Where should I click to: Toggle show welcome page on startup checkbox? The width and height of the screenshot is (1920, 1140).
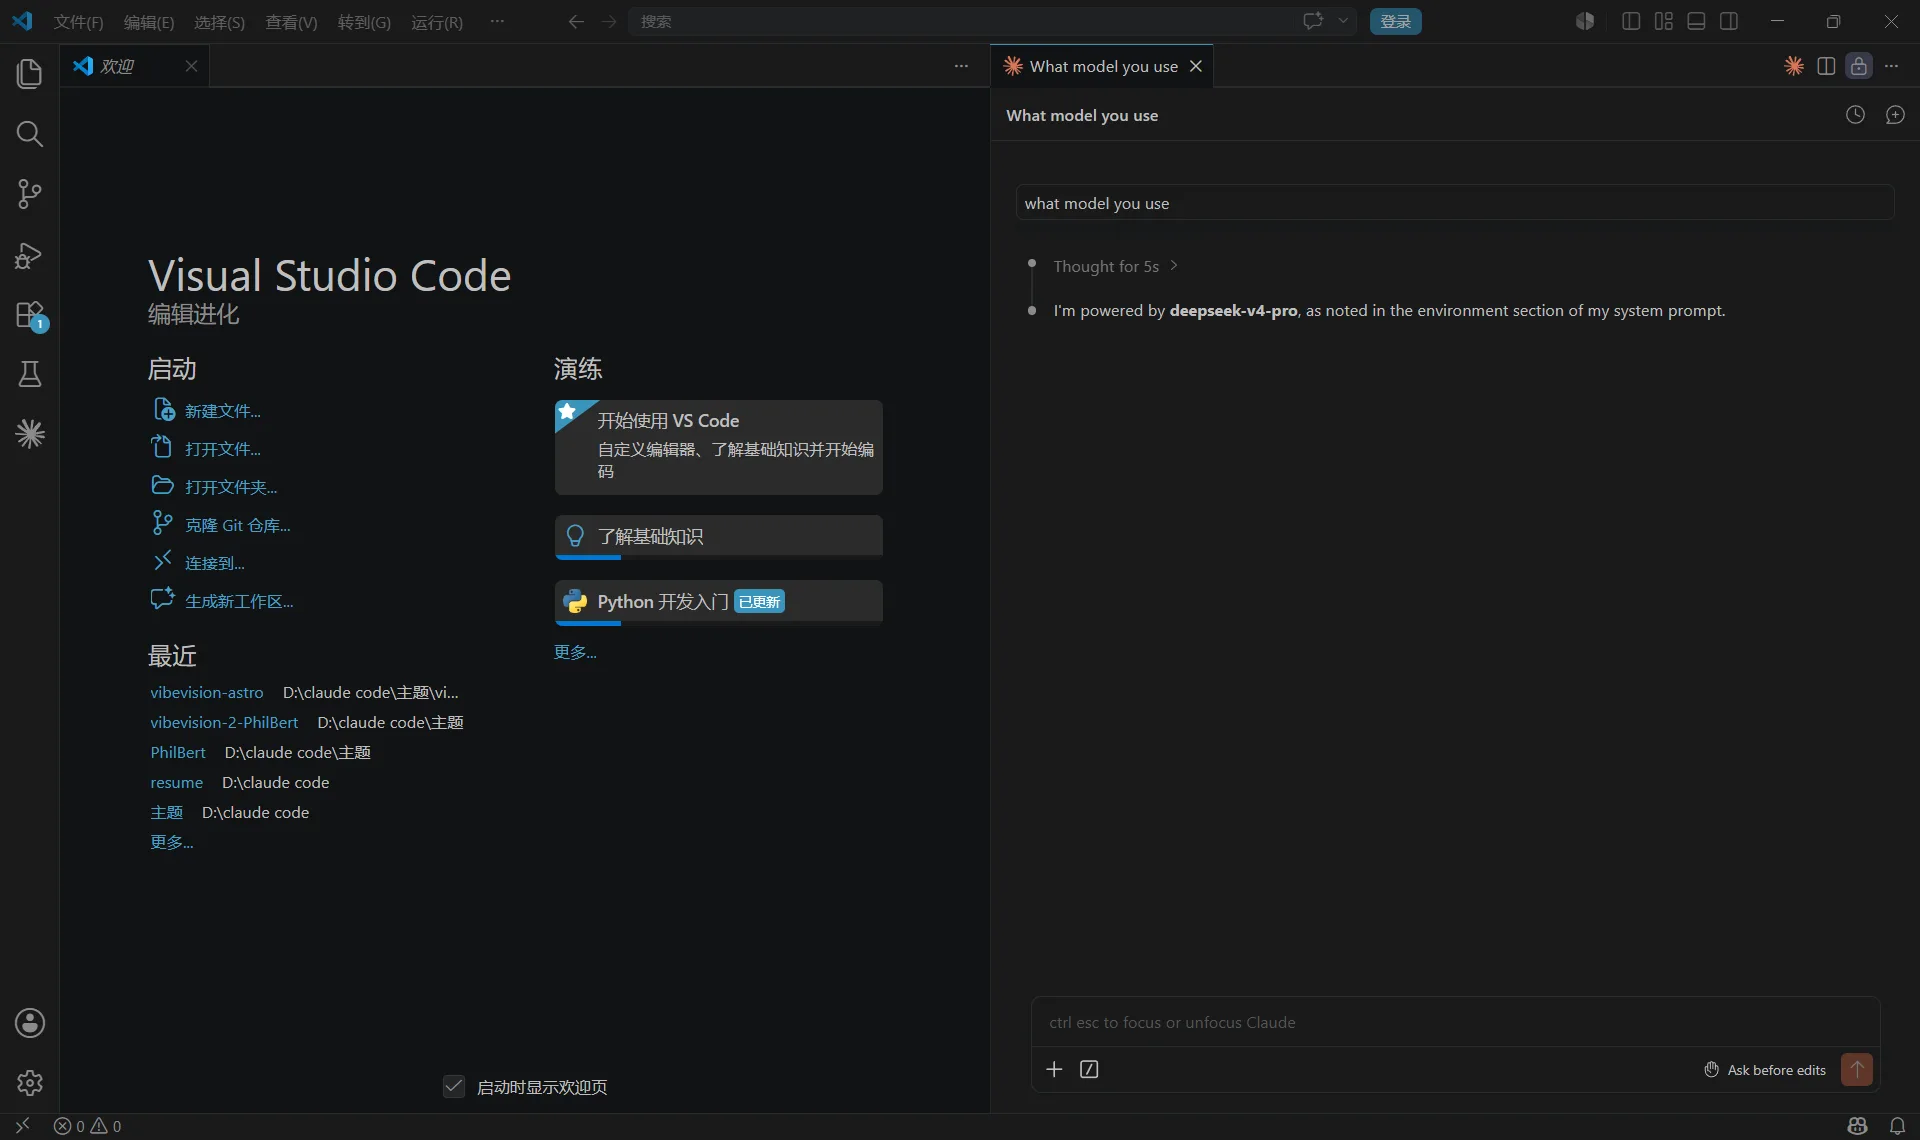[454, 1087]
